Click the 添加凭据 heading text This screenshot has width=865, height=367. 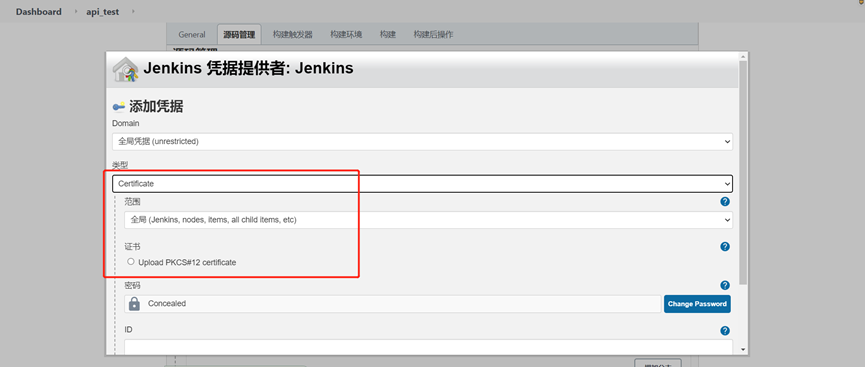[156, 107]
